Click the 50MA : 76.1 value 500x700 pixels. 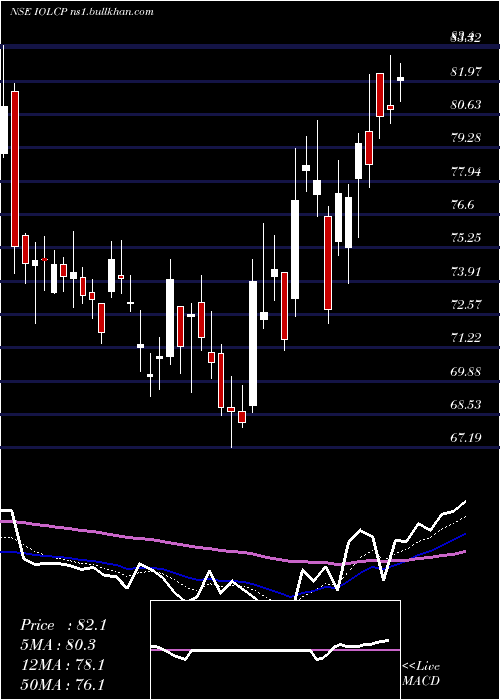62,684
